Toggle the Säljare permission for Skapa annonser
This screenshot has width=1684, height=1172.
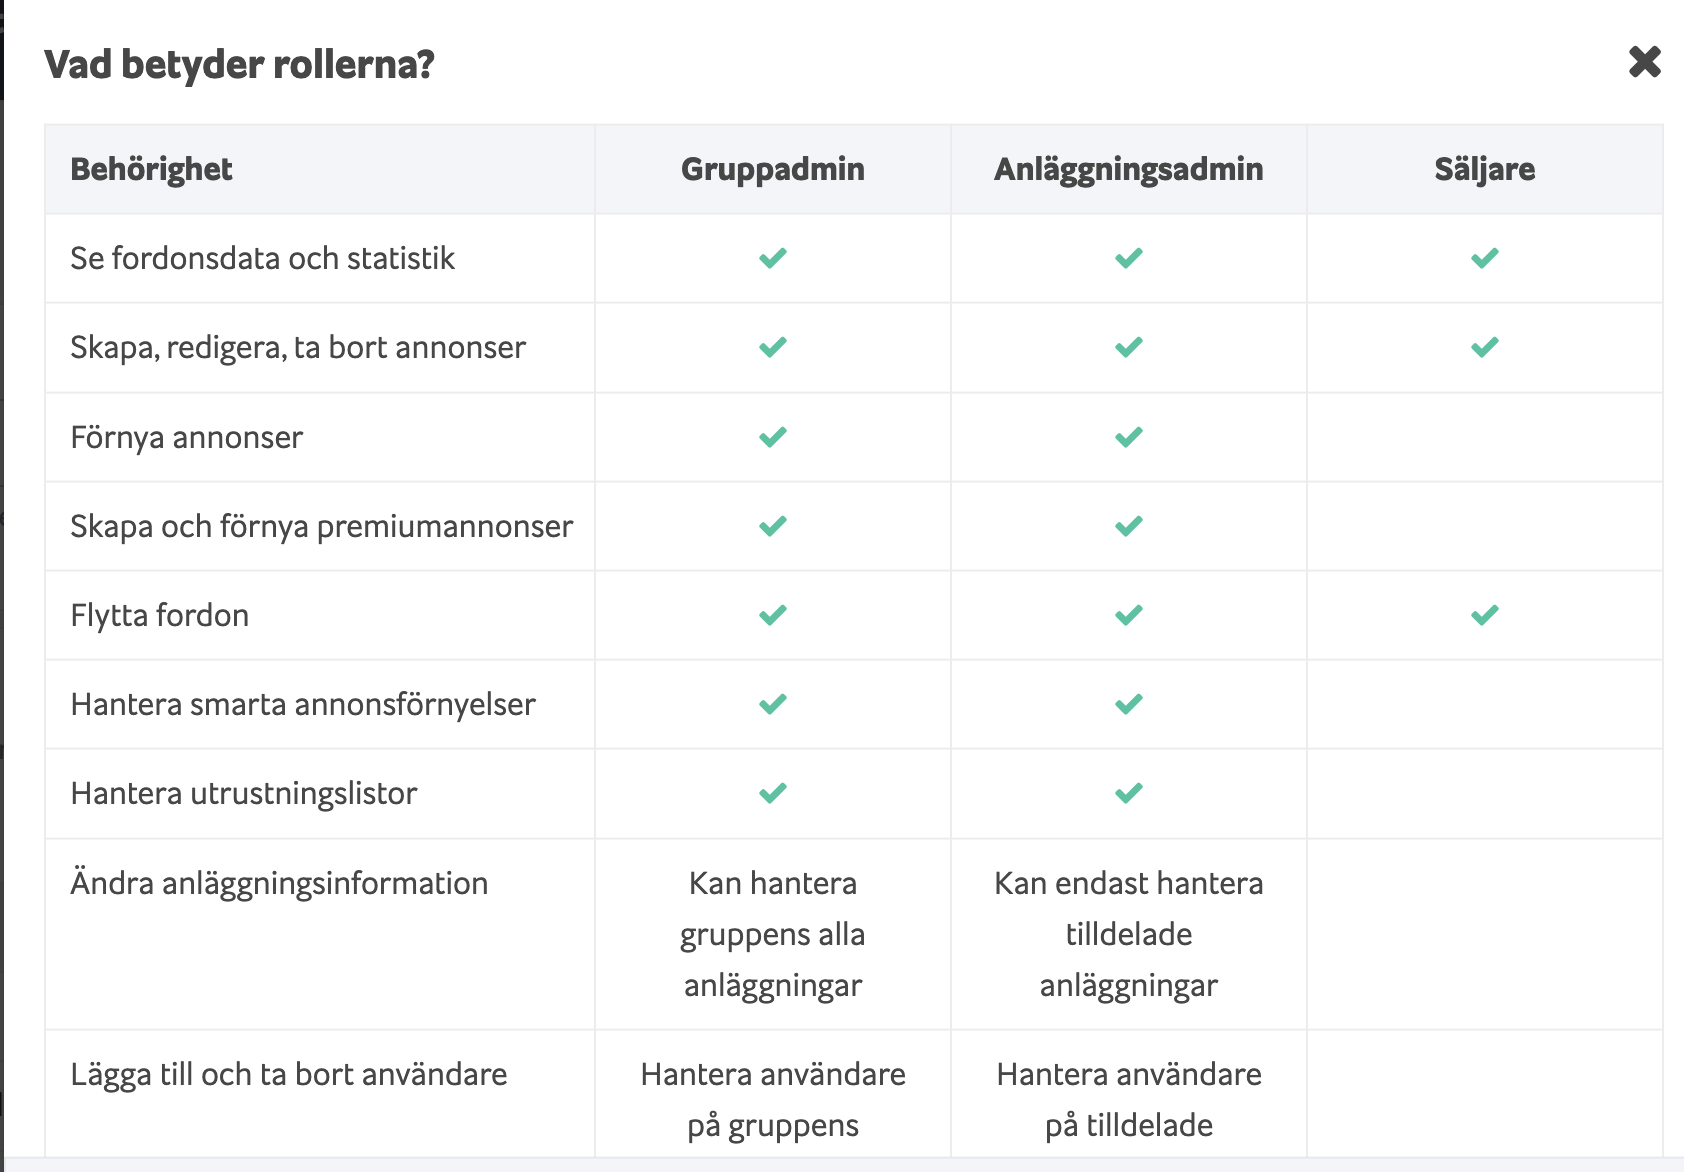pos(1484,347)
